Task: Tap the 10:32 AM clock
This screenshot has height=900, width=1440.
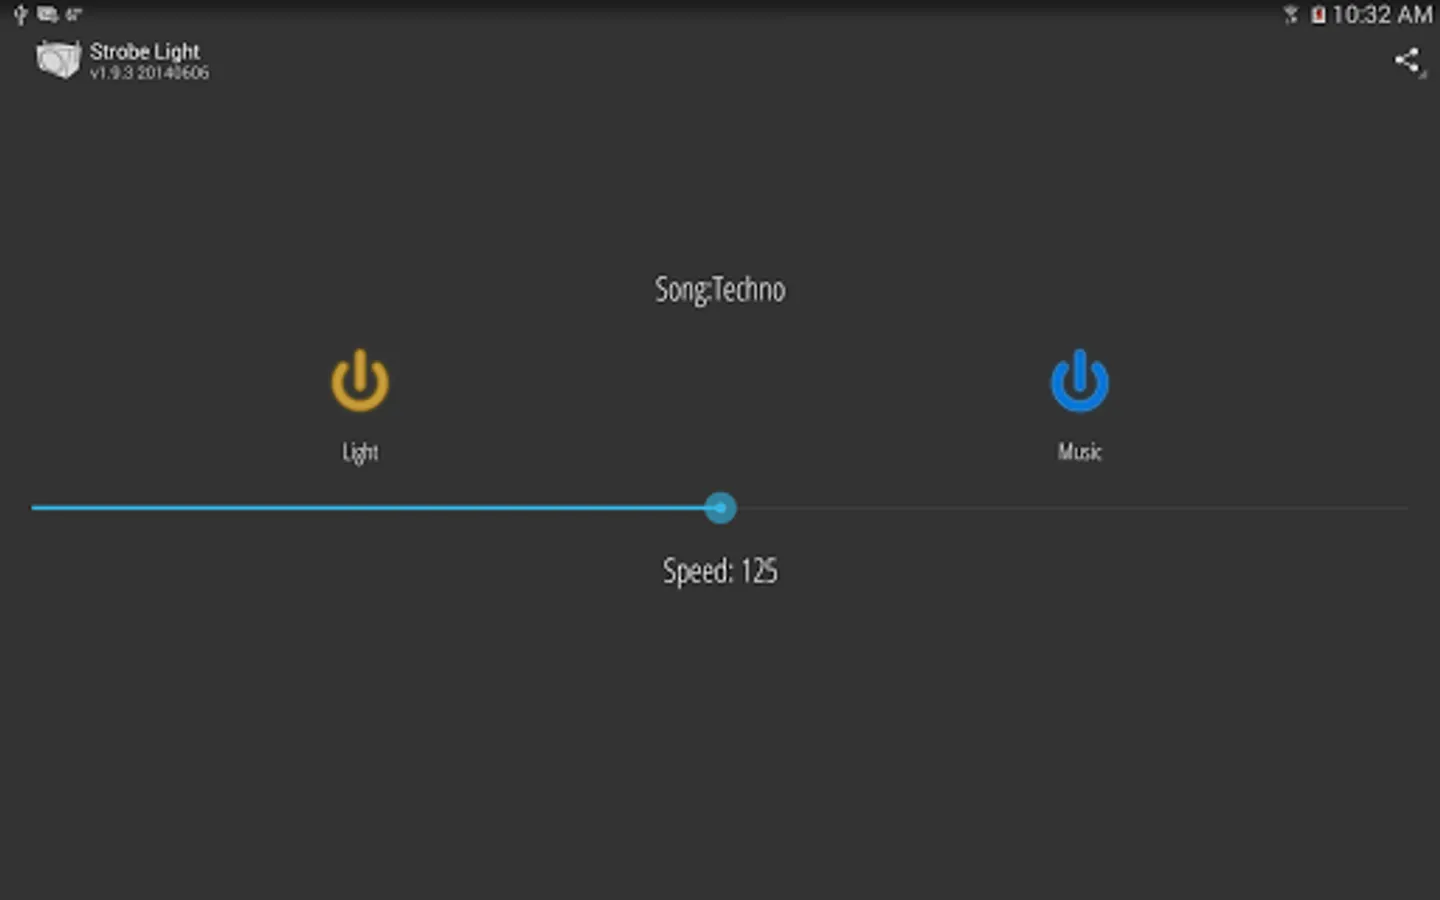Action: (x=1382, y=14)
